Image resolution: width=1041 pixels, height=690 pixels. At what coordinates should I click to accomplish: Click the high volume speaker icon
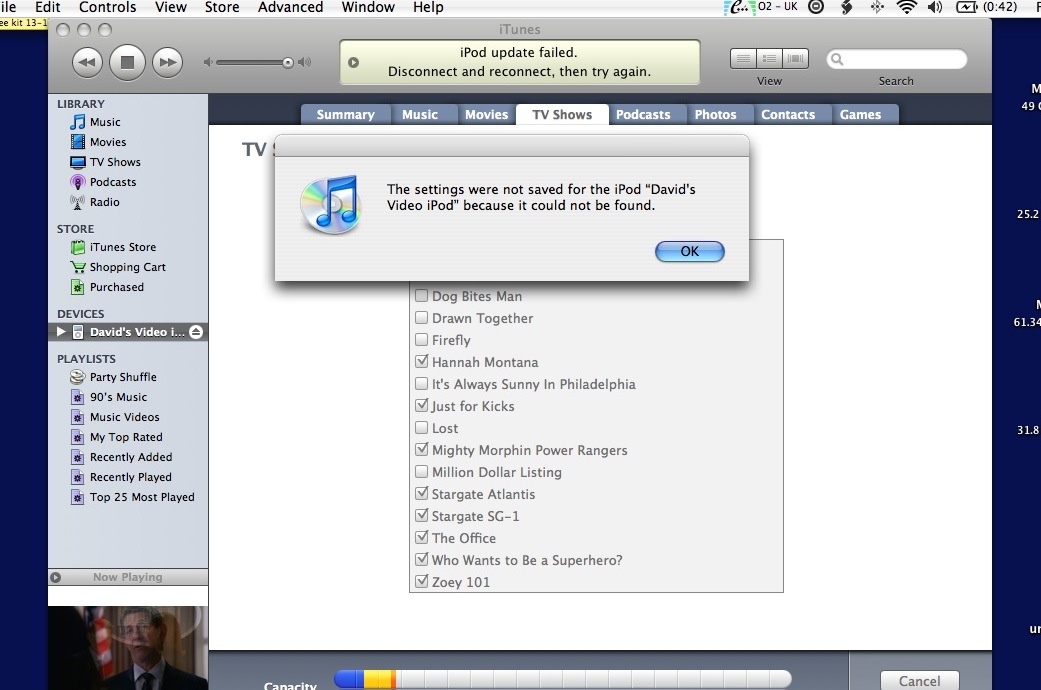click(305, 62)
